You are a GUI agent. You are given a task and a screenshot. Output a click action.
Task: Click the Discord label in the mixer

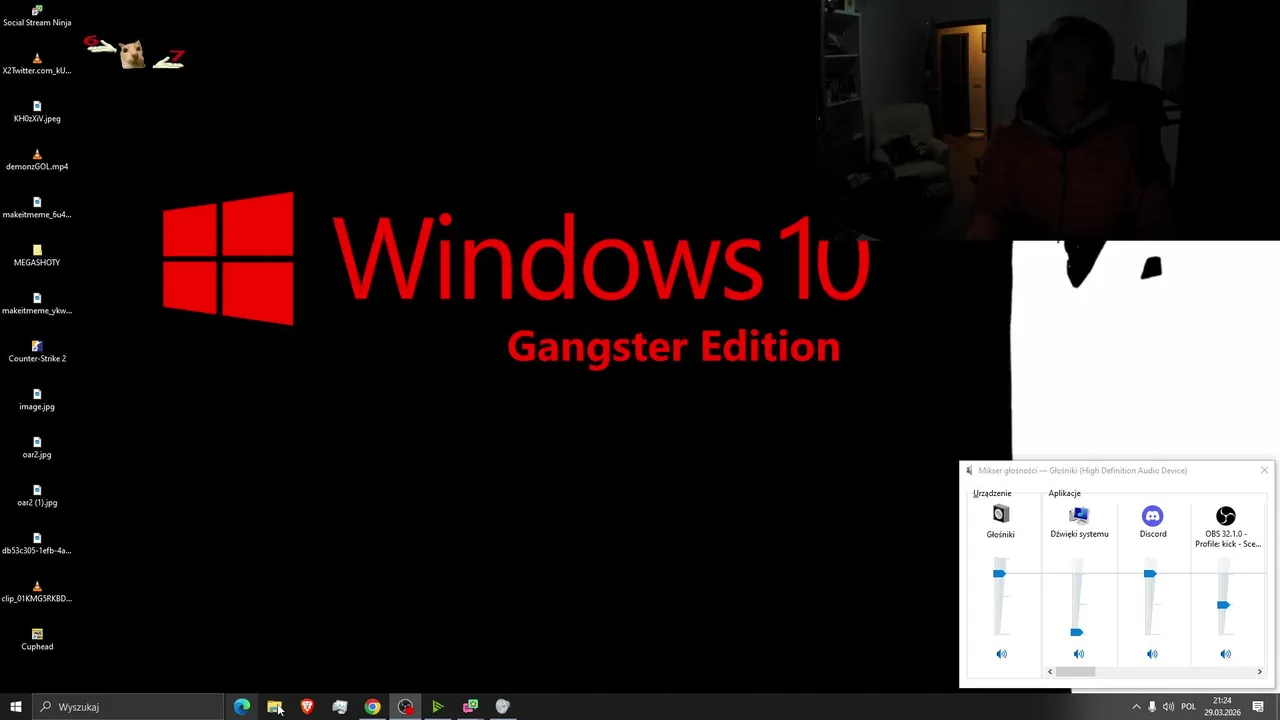[x=1153, y=534]
